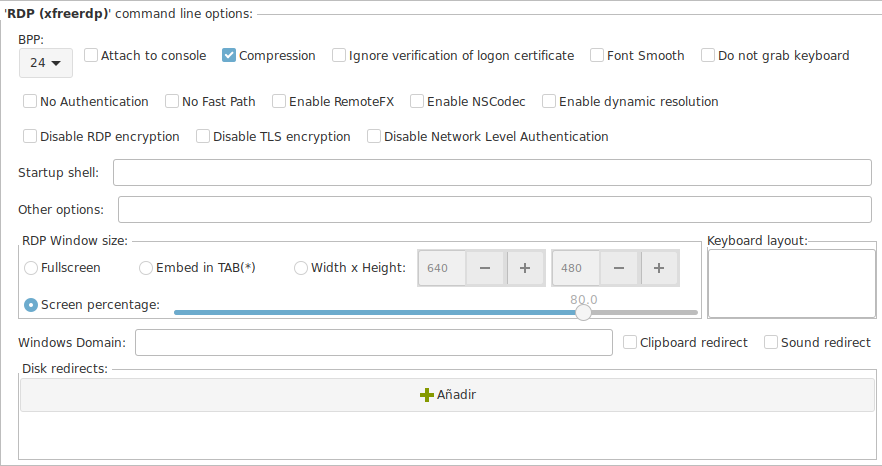
Task: Click the Windows Domain text field
Action: (374, 342)
